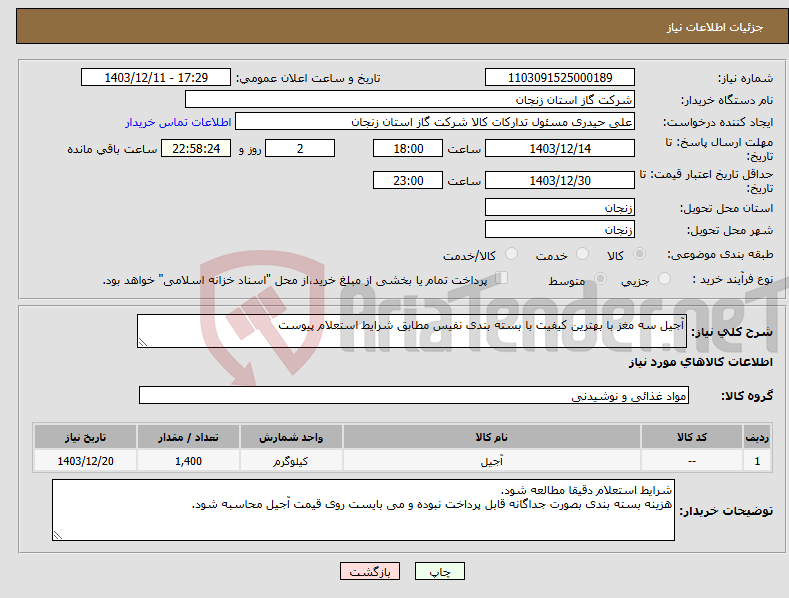Click the buyer notes text area
This screenshot has height=598, width=789.
(363, 510)
